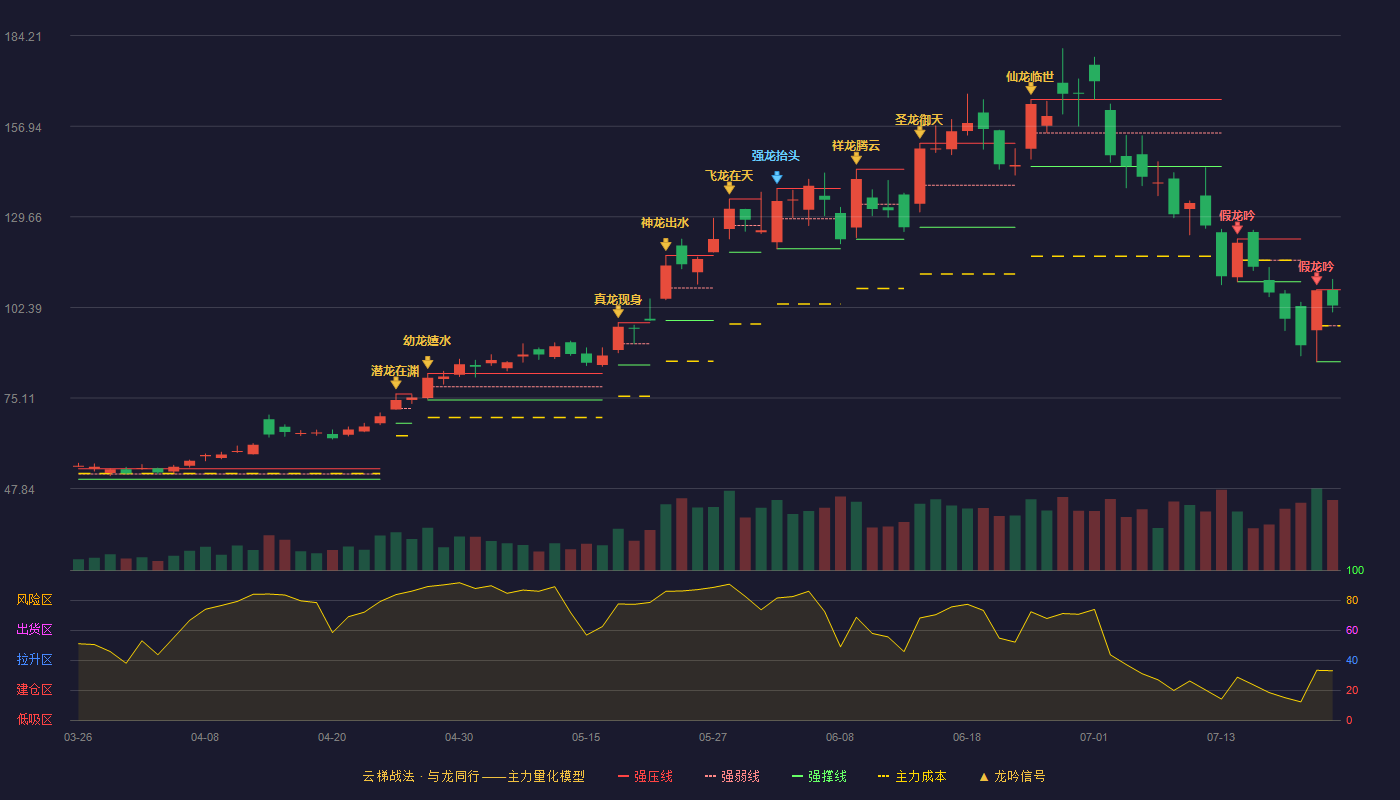The height and width of the screenshot is (800, 1400).
Task: Click the yellow triangle icon beside 龙吟信号
Action: (984, 776)
